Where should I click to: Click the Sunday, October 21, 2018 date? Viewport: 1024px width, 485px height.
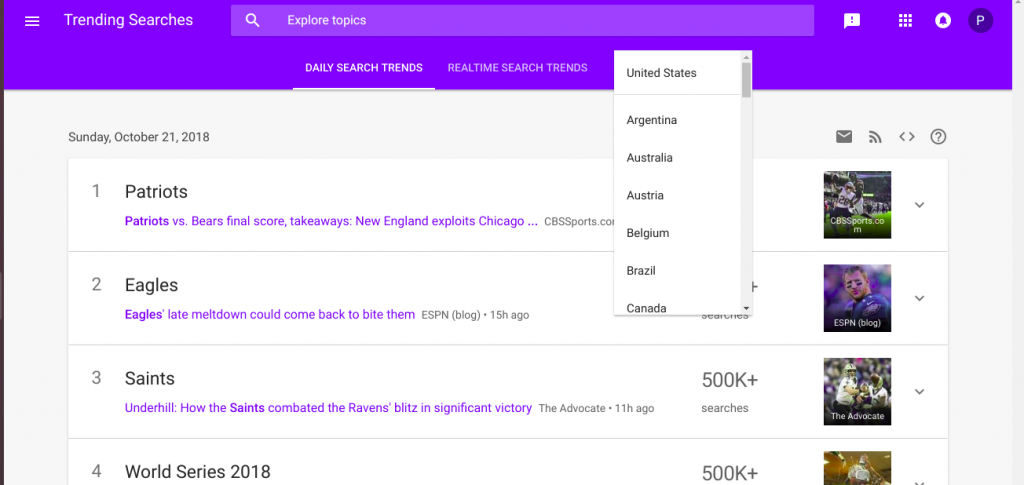[139, 137]
